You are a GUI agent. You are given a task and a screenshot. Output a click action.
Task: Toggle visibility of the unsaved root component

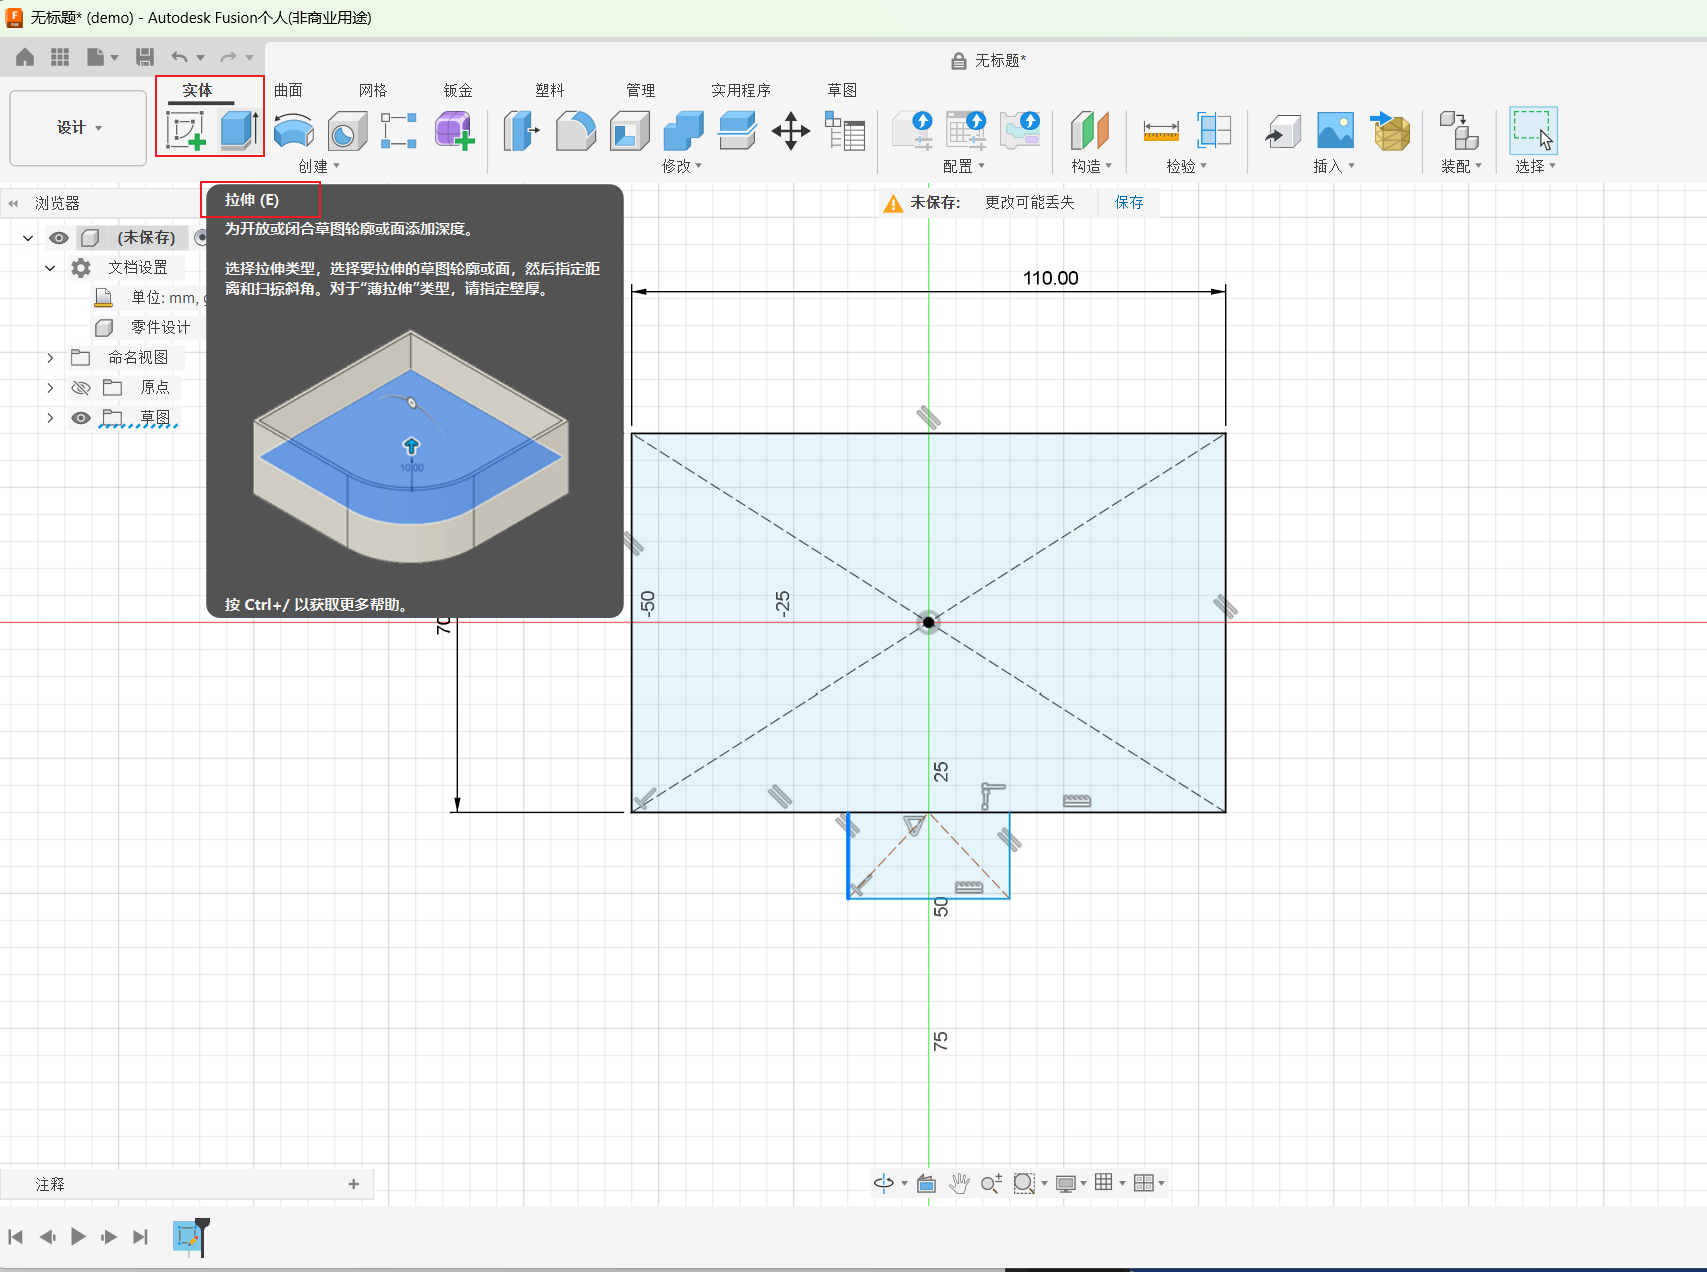[59, 238]
